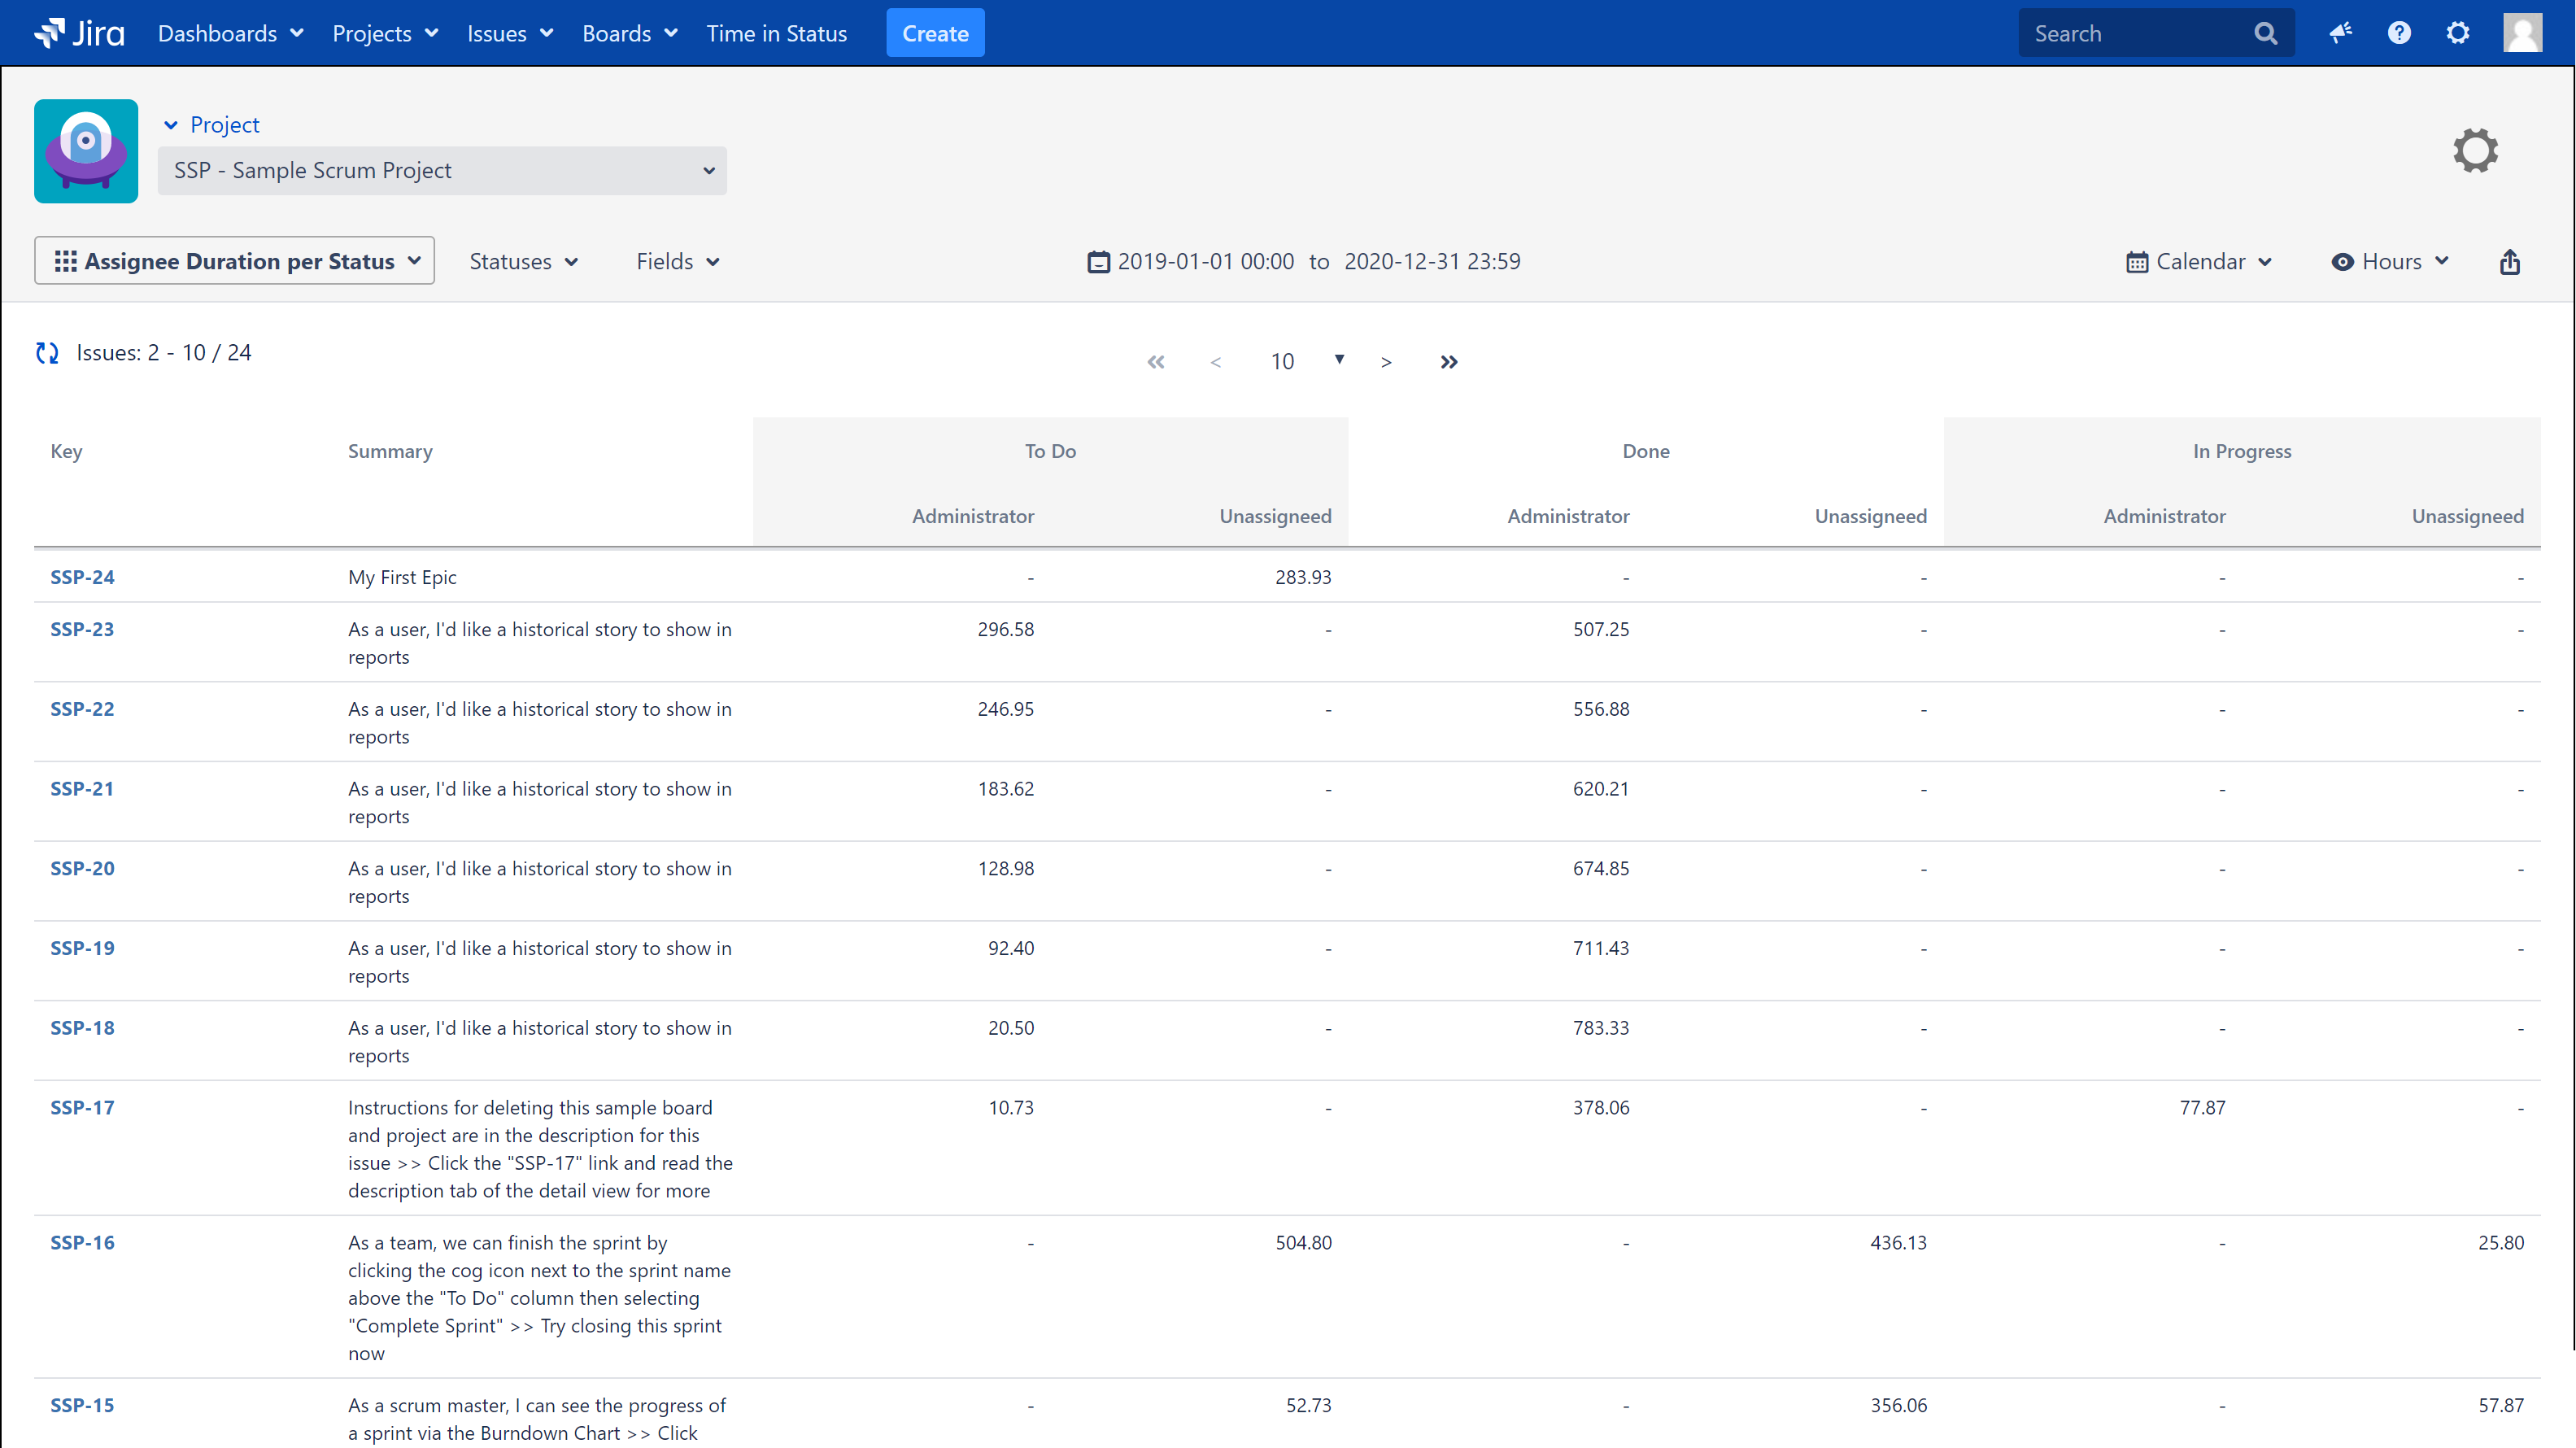Collapse the Project section chevron

(x=171, y=125)
